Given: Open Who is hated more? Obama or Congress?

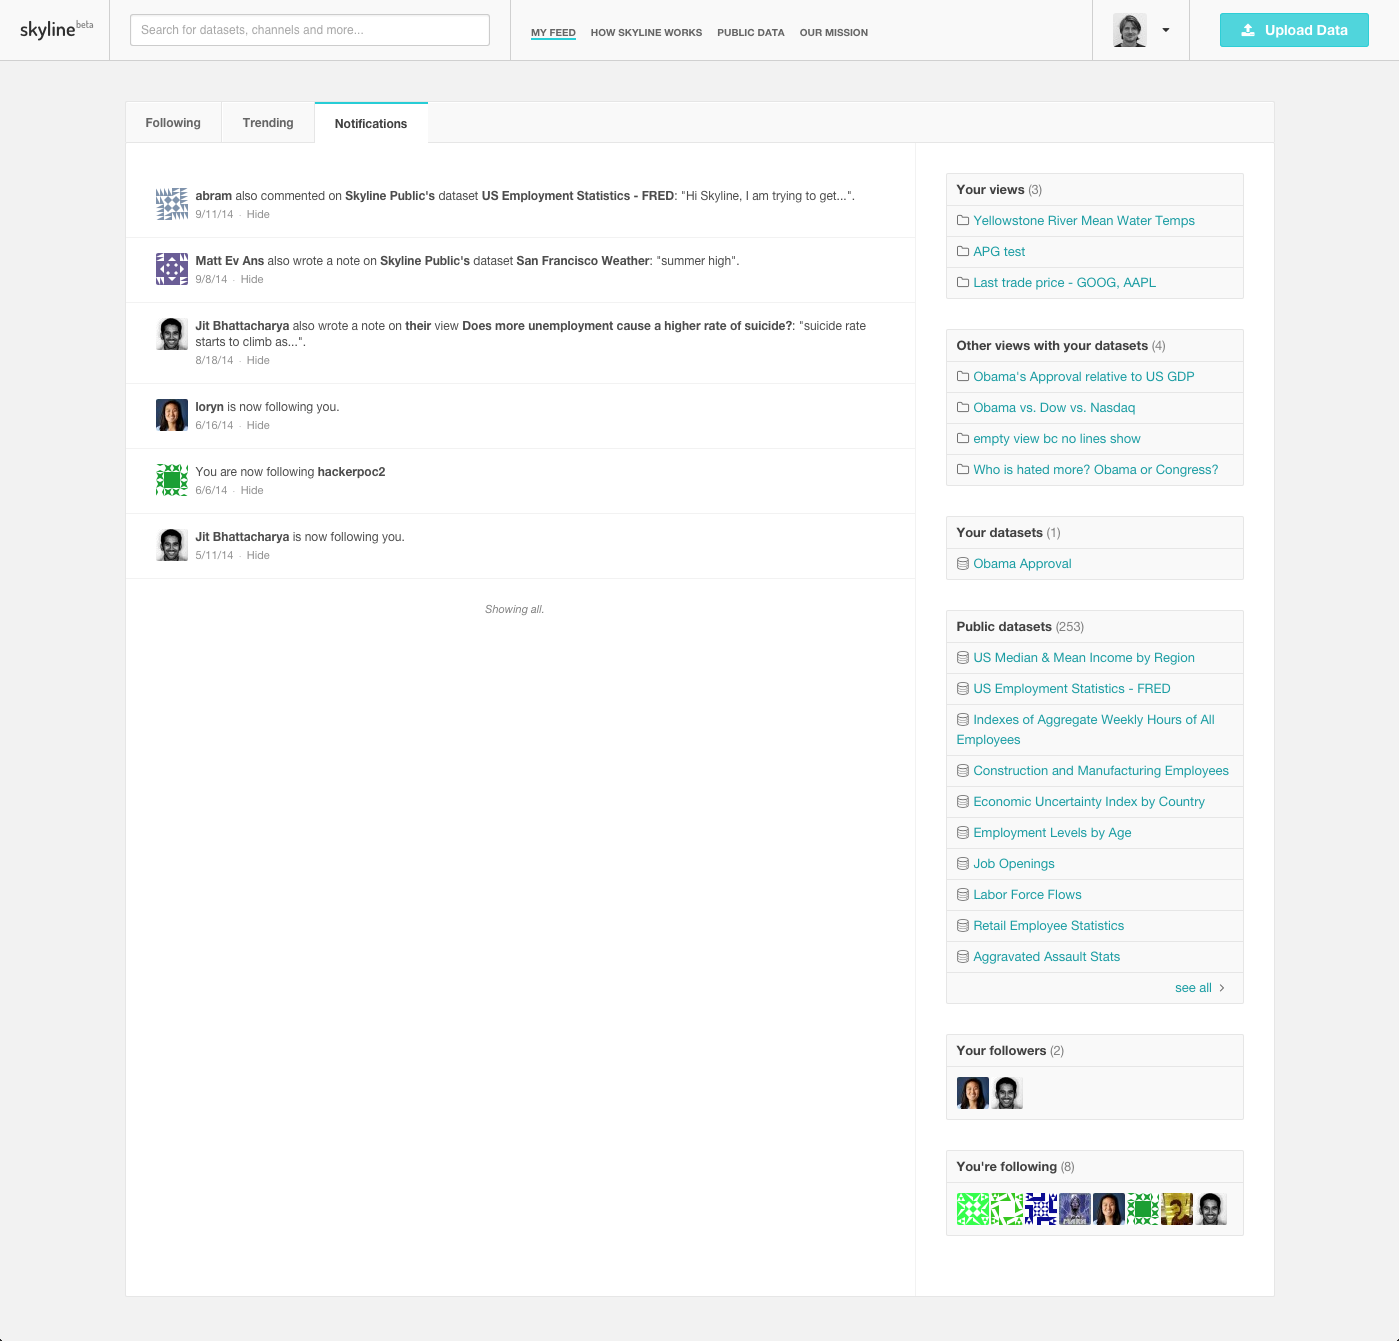Looking at the screenshot, I should [x=1096, y=470].
